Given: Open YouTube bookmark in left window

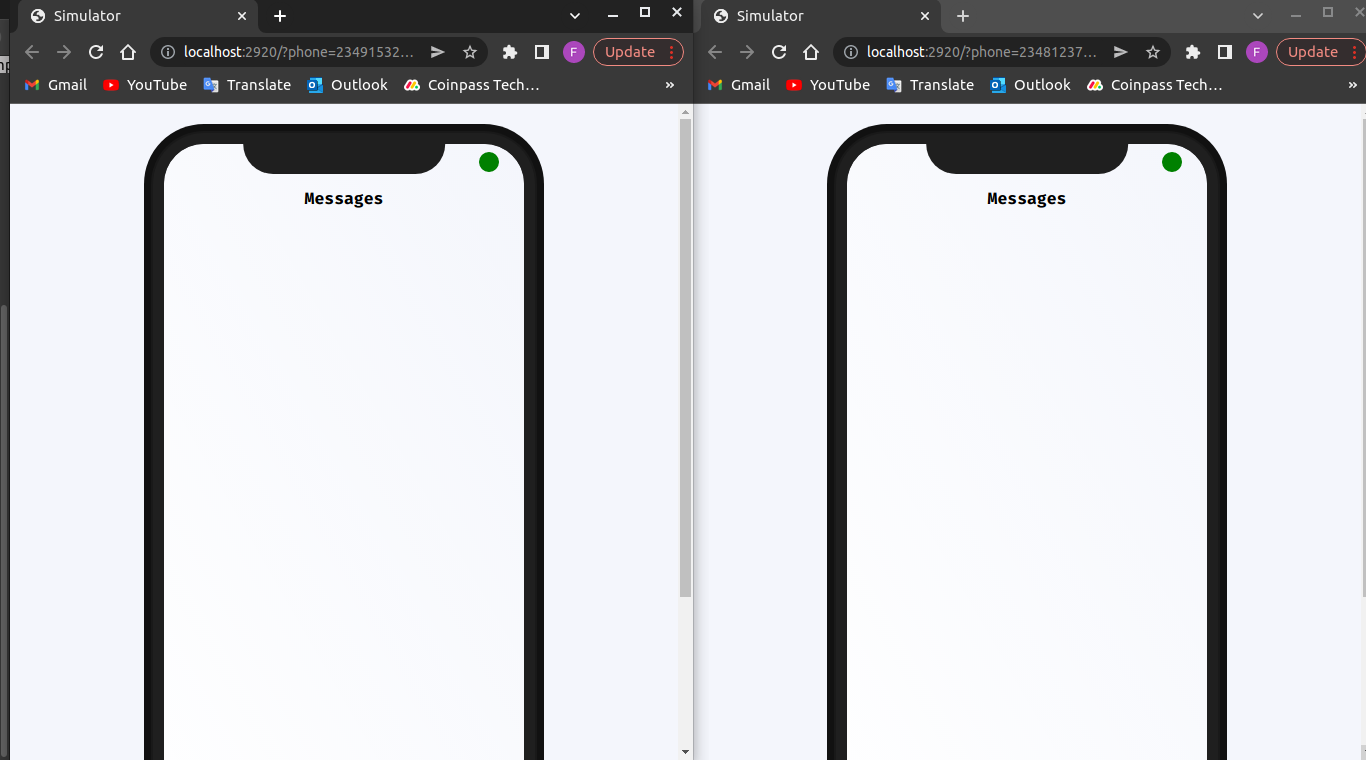Looking at the screenshot, I should 145,85.
